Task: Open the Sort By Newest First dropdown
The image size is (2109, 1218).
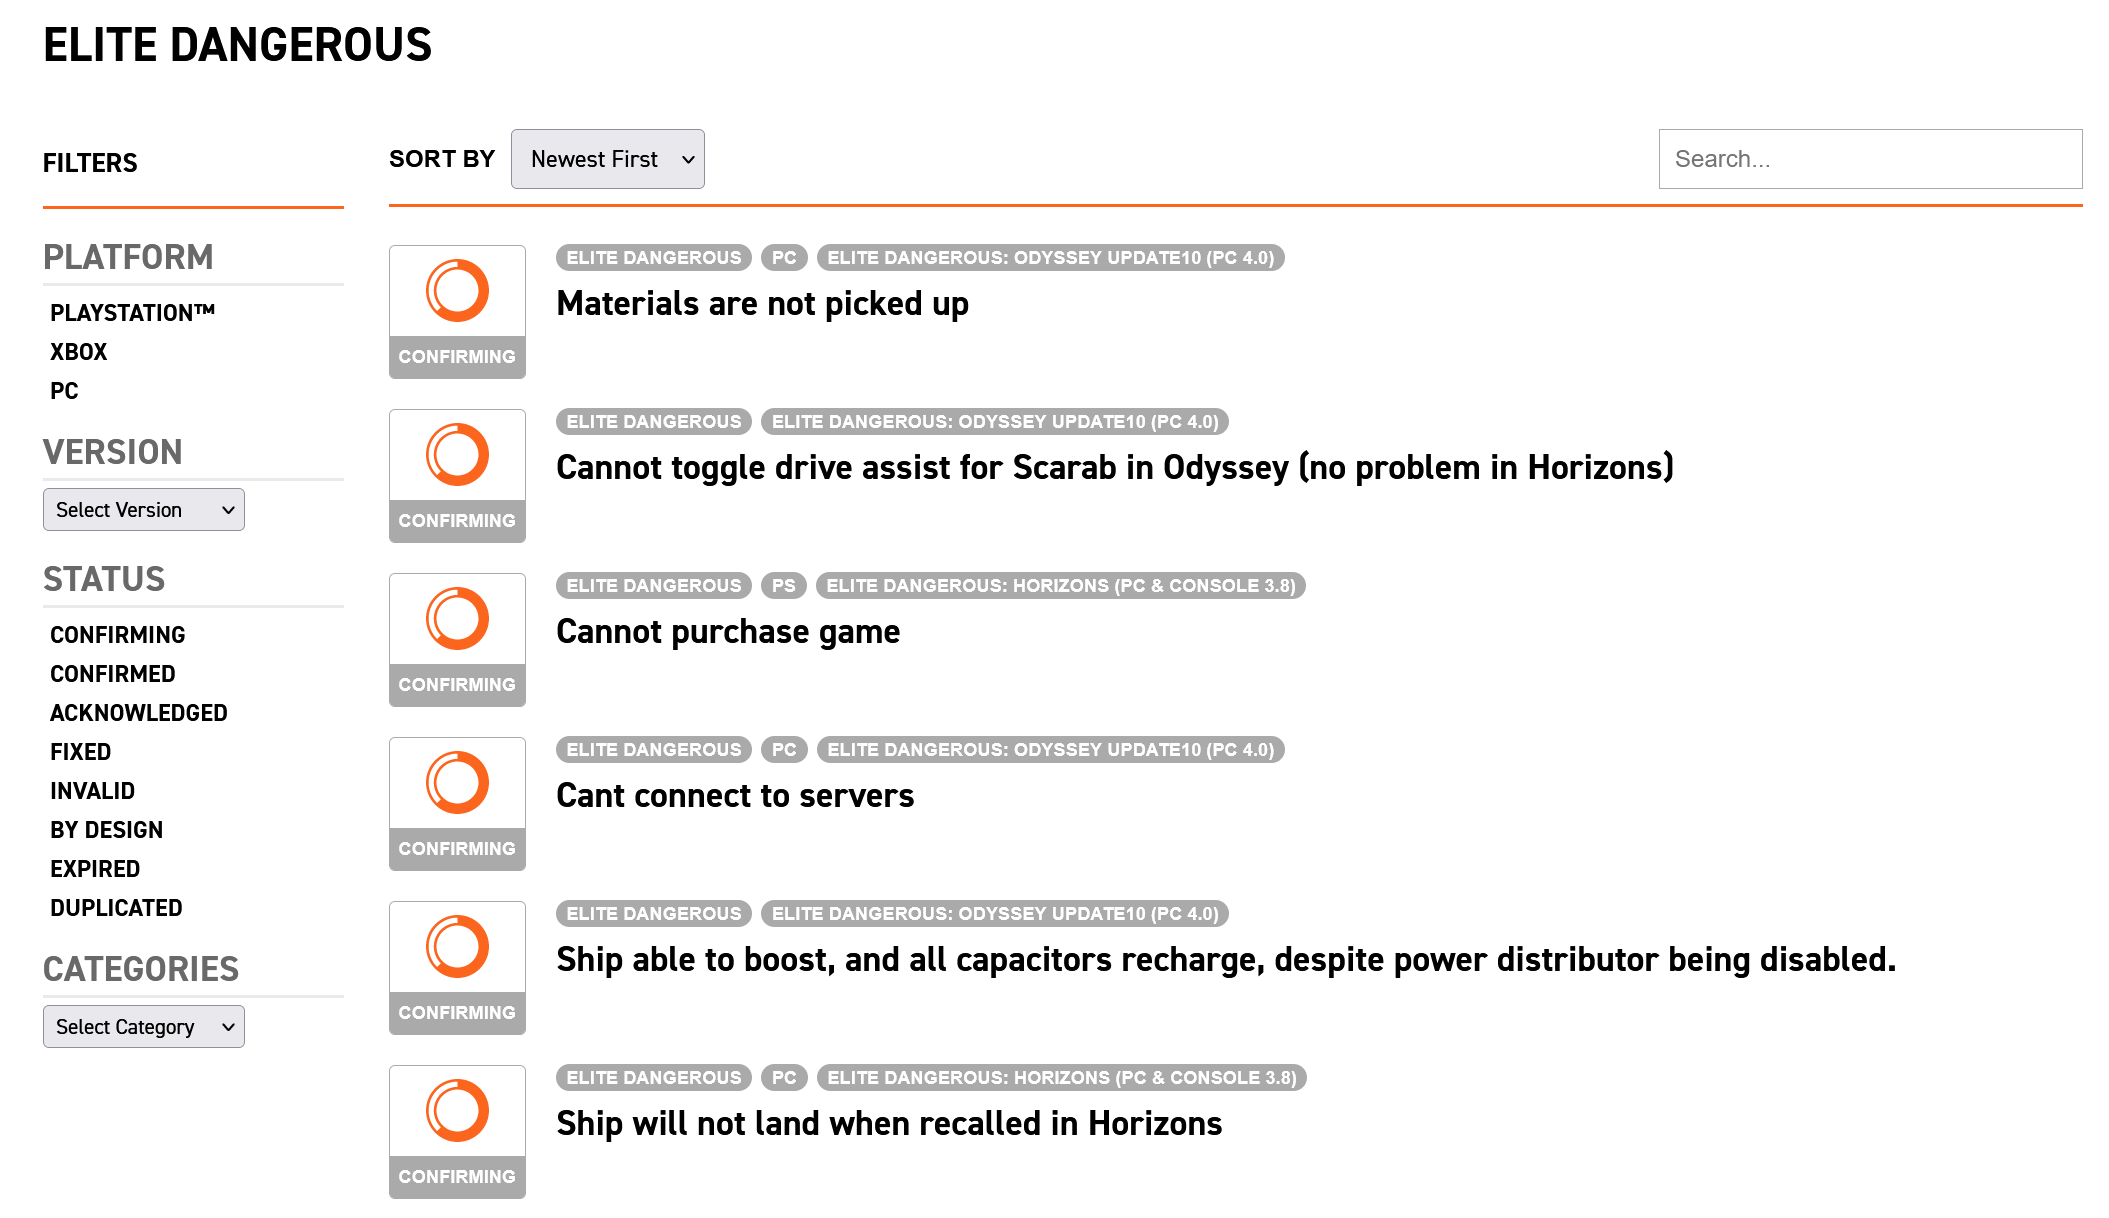Action: tap(607, 159)
